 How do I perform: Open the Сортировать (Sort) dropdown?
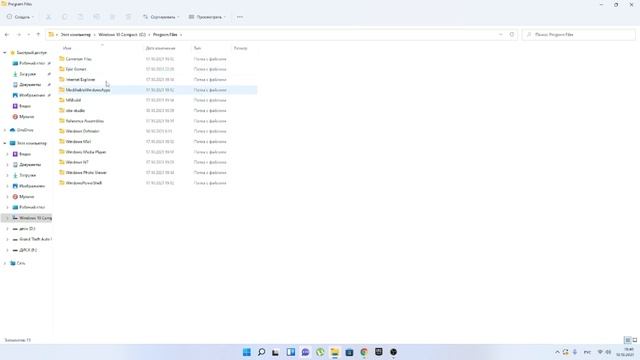pos(161,17)
